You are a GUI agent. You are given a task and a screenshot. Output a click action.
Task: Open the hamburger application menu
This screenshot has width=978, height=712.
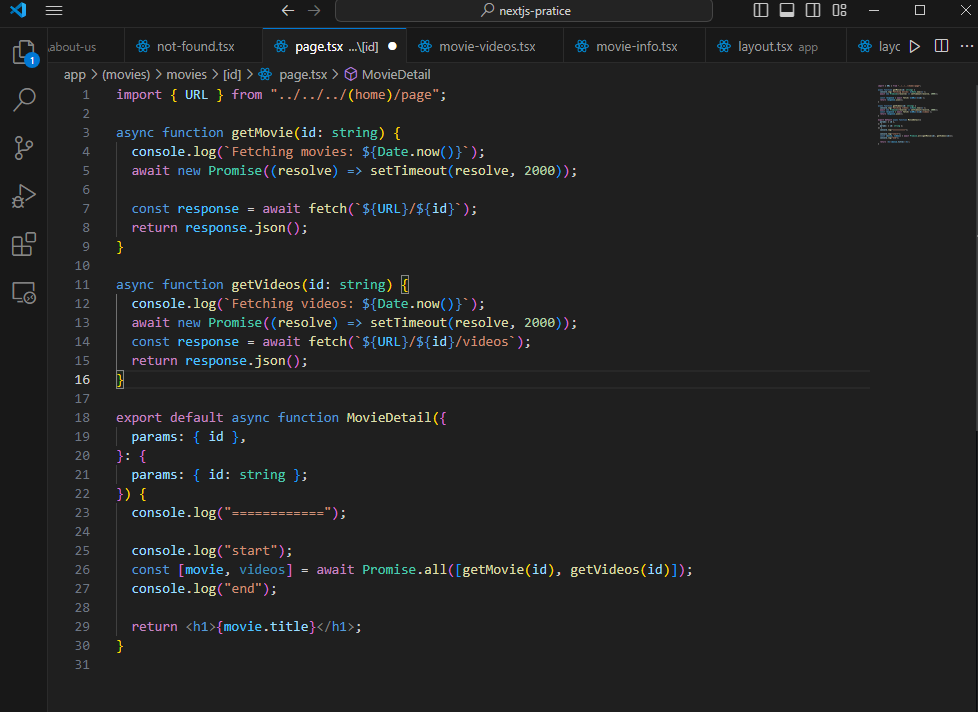pyautogui.click(x=54, y=11)
